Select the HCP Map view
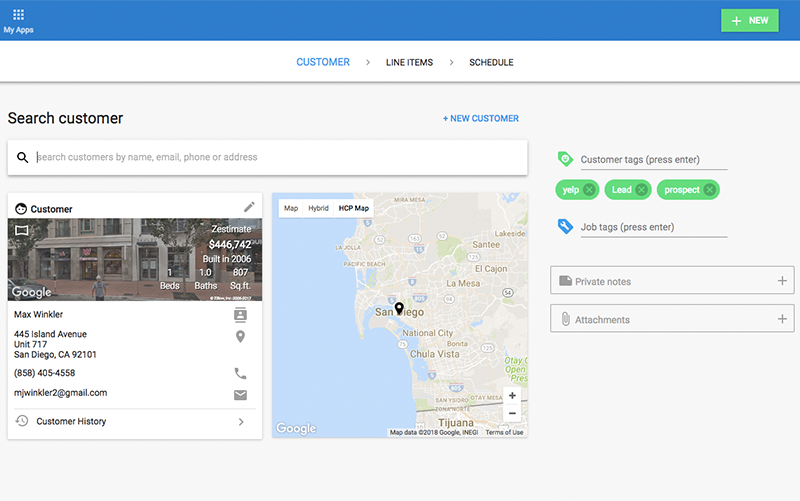The height and width of the screenshot is (501, 800). tap(354, 208)
